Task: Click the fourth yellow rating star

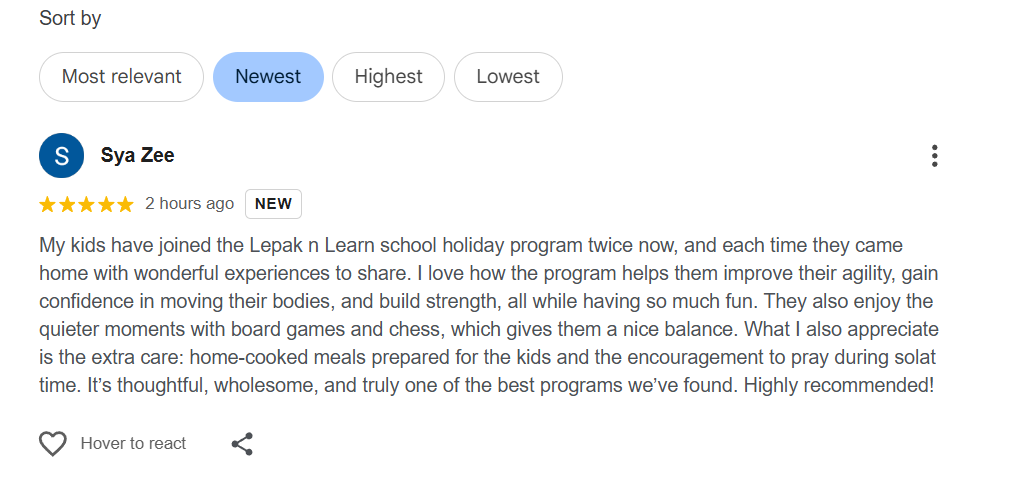Action: [x=105, y=204]
